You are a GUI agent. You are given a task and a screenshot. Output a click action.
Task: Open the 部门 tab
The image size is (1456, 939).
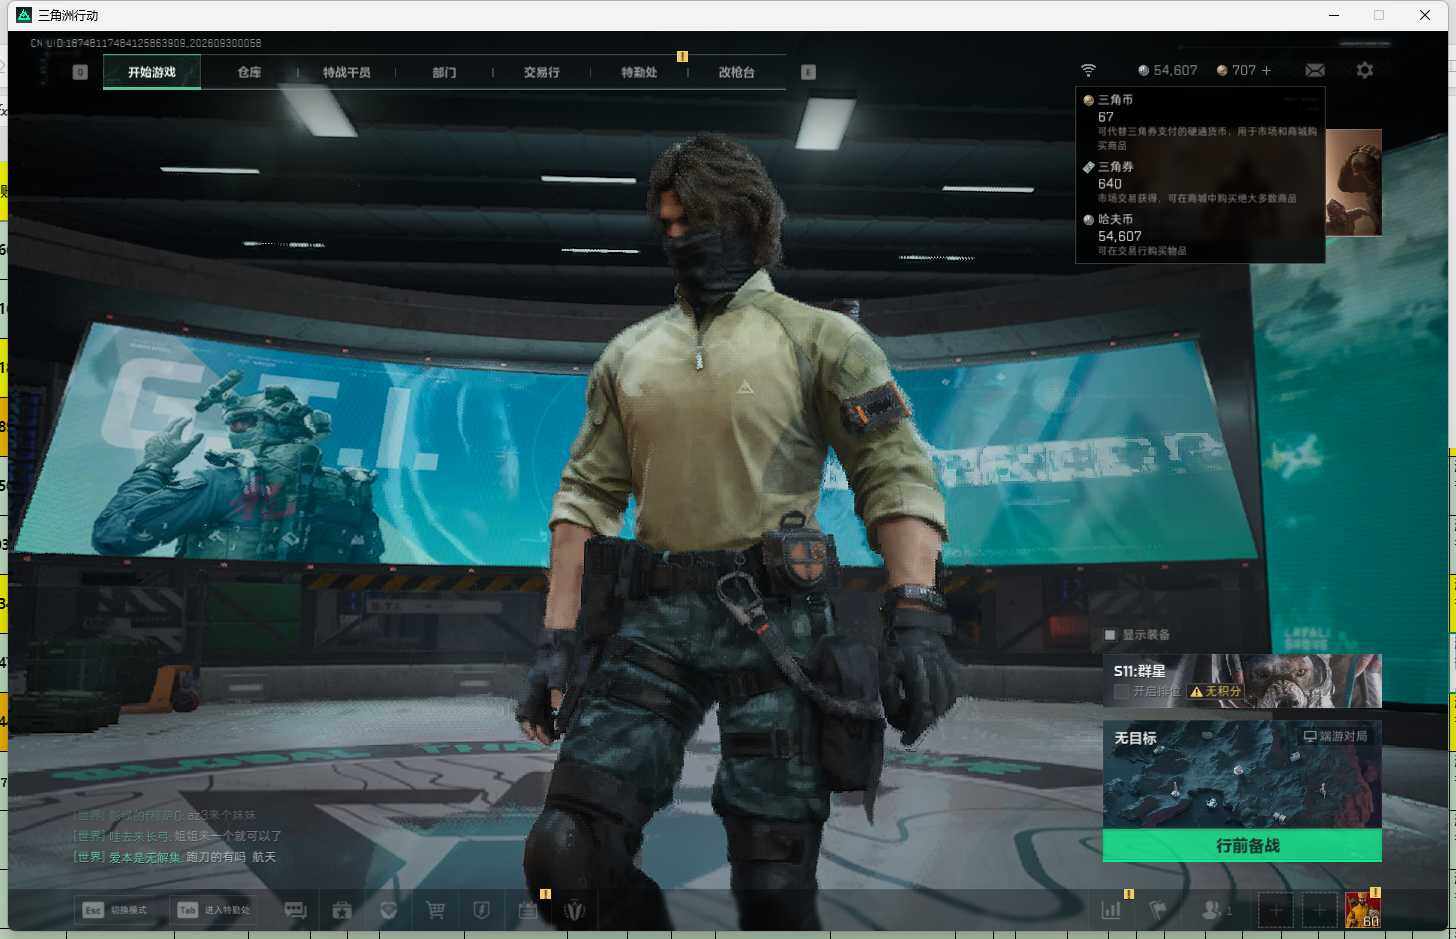click(444, 72)
